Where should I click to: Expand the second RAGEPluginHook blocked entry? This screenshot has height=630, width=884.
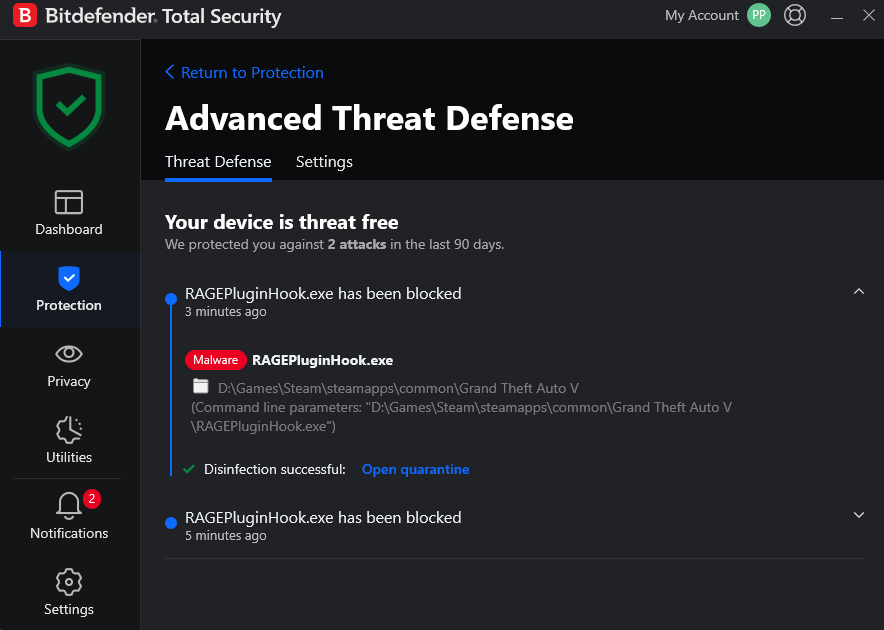click(x=858, y=515)
